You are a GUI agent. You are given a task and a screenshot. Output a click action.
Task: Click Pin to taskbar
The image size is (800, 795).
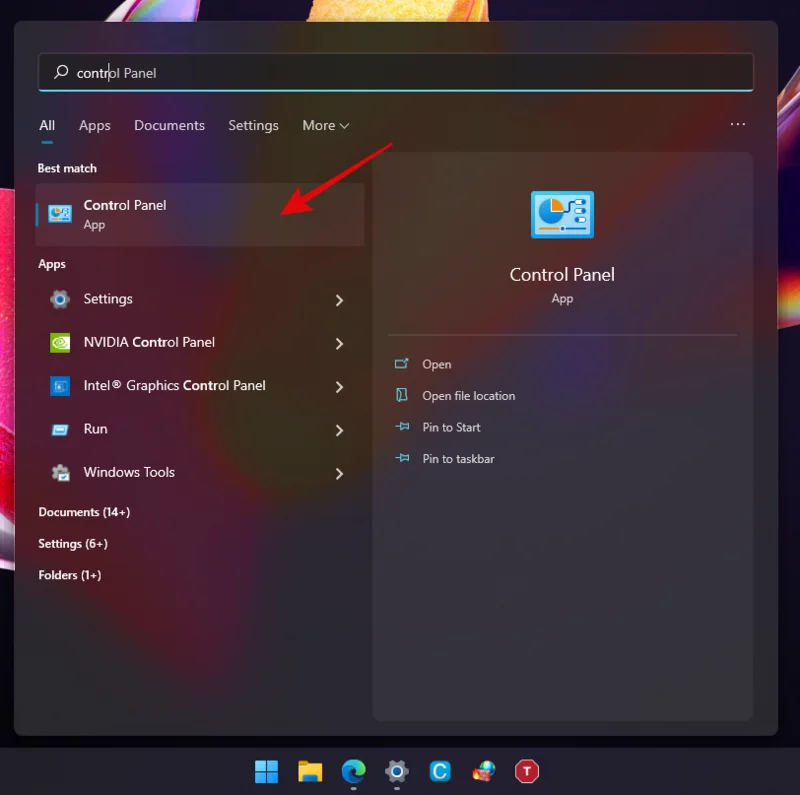point(456,458)
